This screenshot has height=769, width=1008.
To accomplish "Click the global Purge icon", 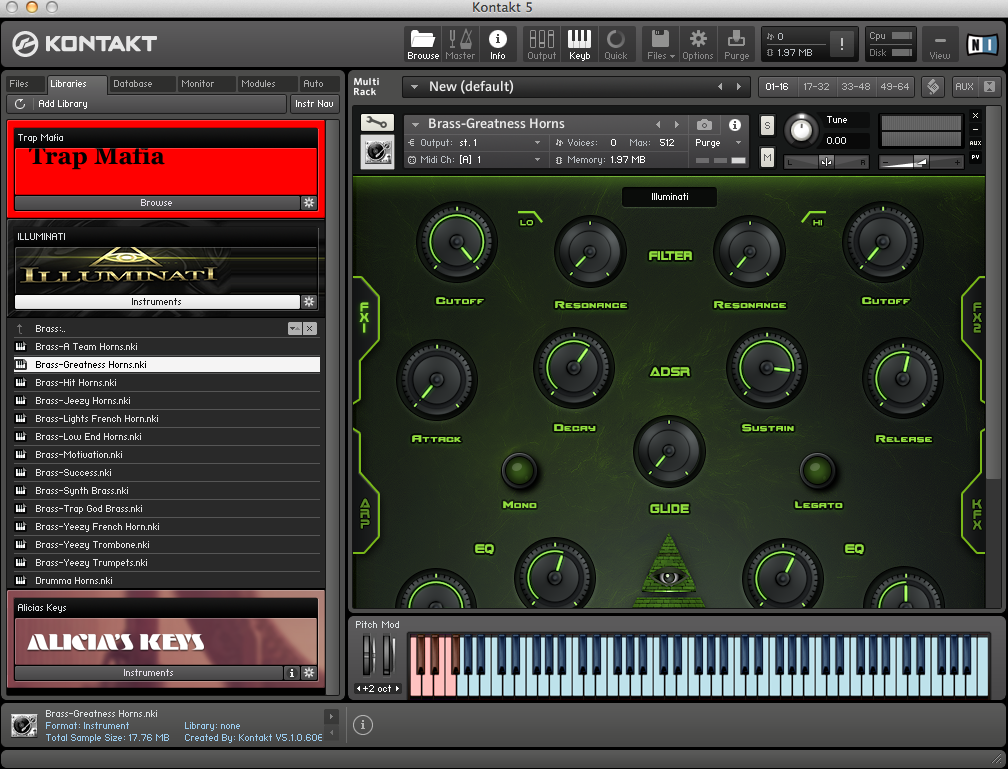I will pyautogui.click(x=737, y=44).
